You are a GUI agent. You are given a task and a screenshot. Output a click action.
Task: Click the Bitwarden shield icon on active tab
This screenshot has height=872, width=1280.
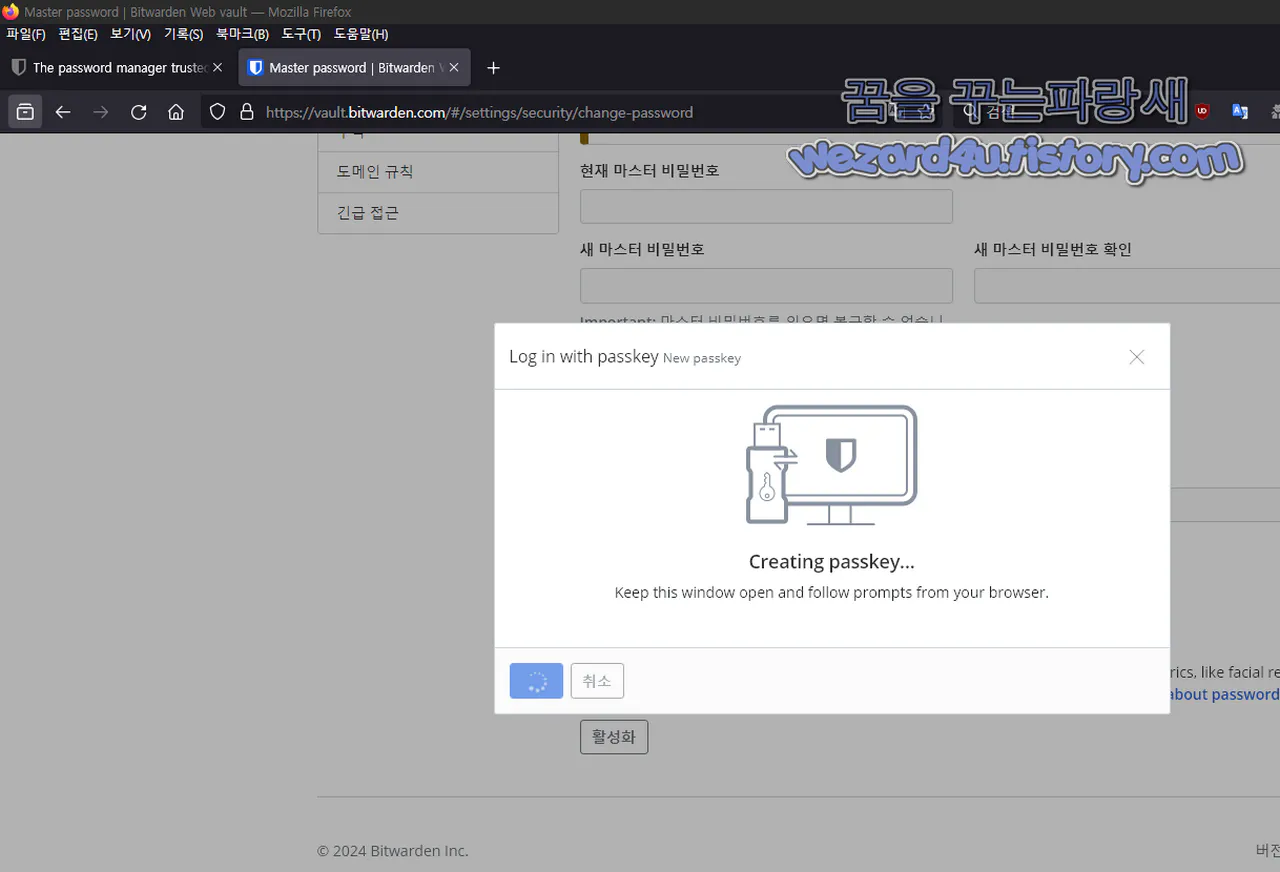click(x=256, y=67)
